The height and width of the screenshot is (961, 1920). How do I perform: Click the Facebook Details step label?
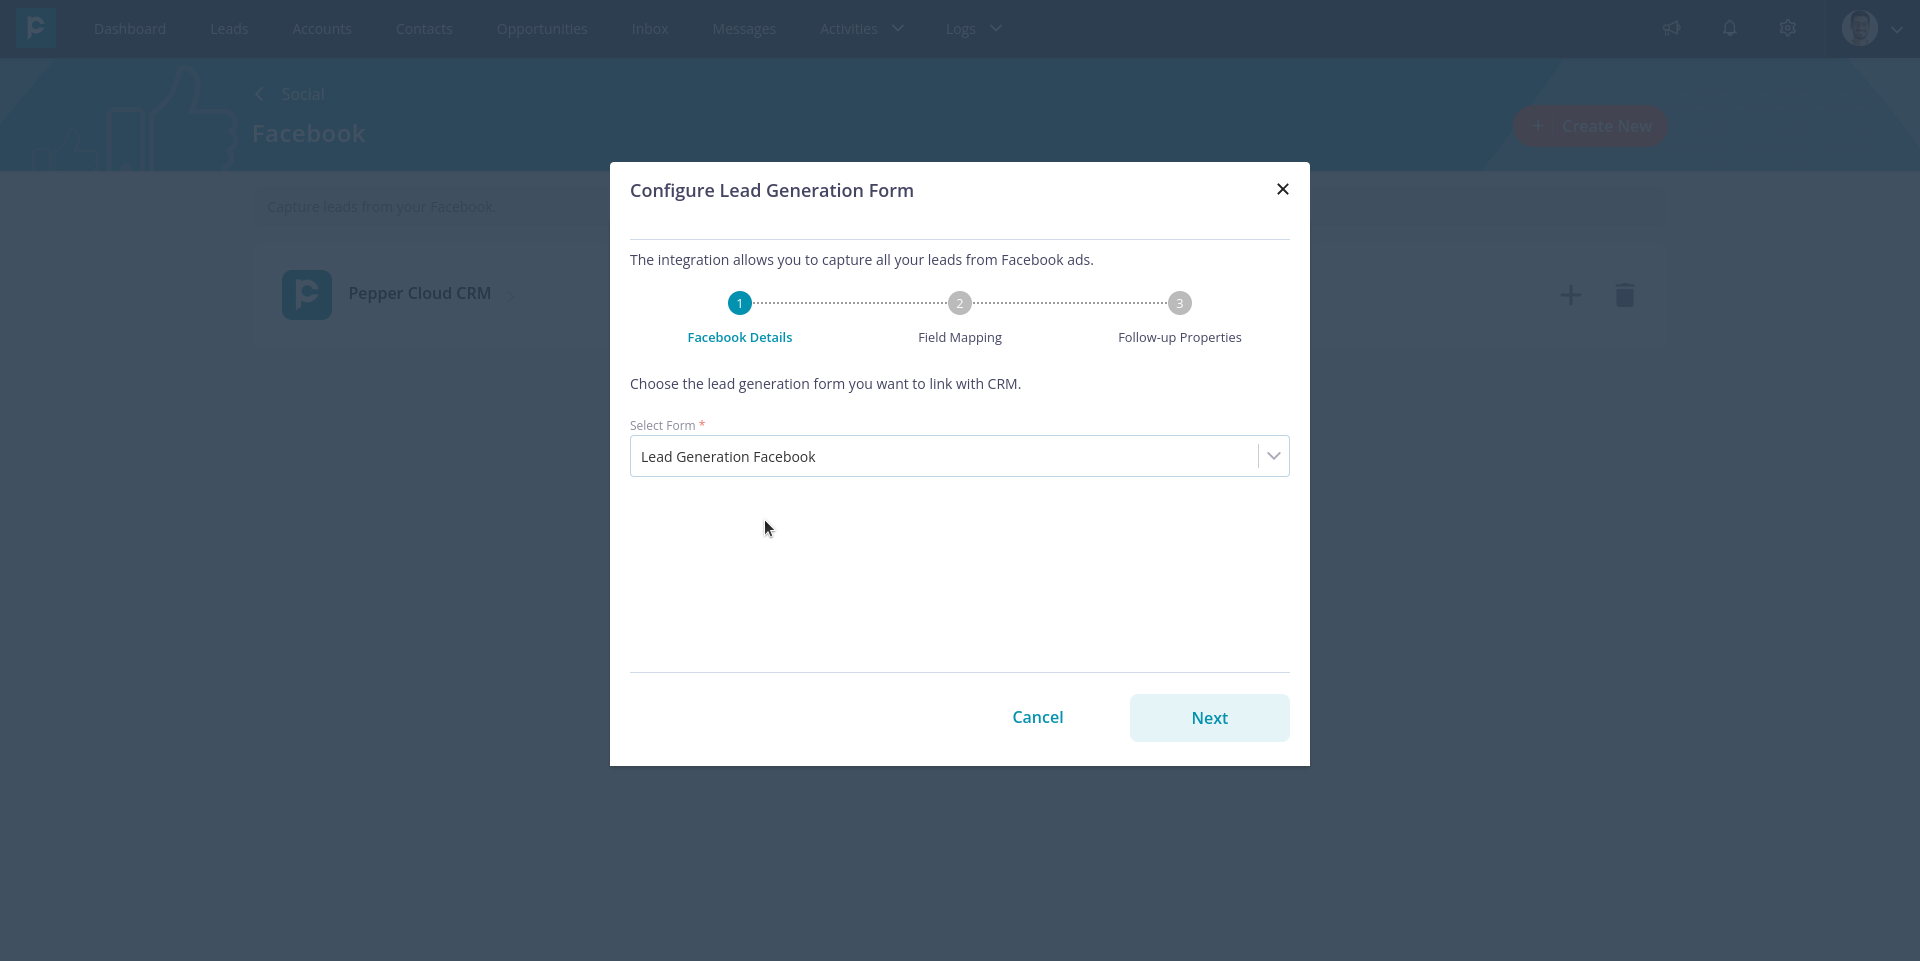(x=740, y=337)
